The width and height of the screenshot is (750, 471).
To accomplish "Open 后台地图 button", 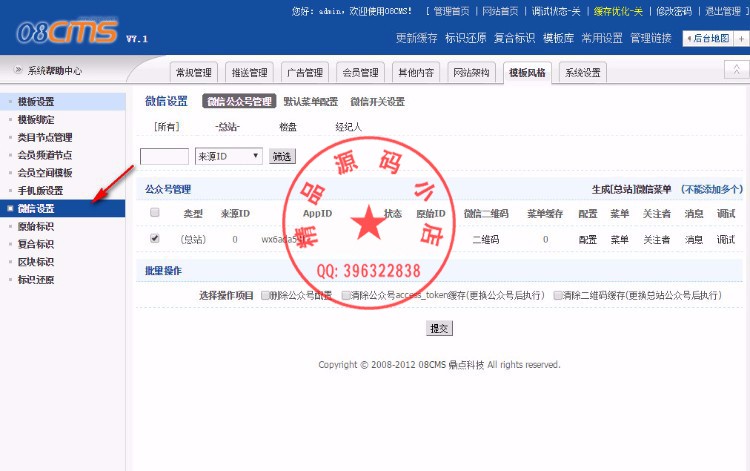I will click(708, 39).
